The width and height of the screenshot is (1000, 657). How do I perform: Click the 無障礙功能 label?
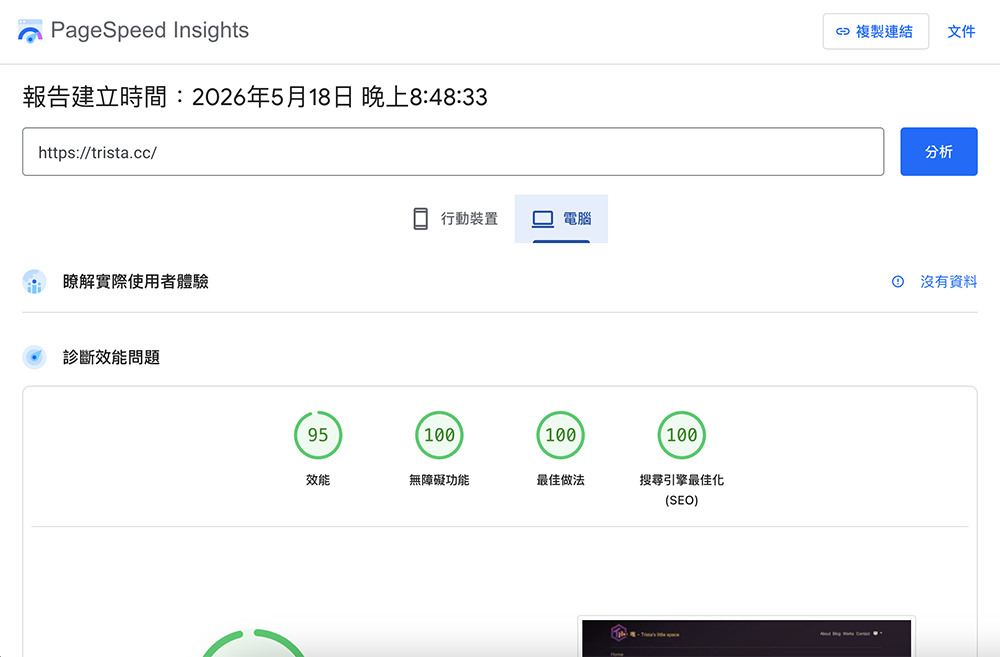point(439,480)
